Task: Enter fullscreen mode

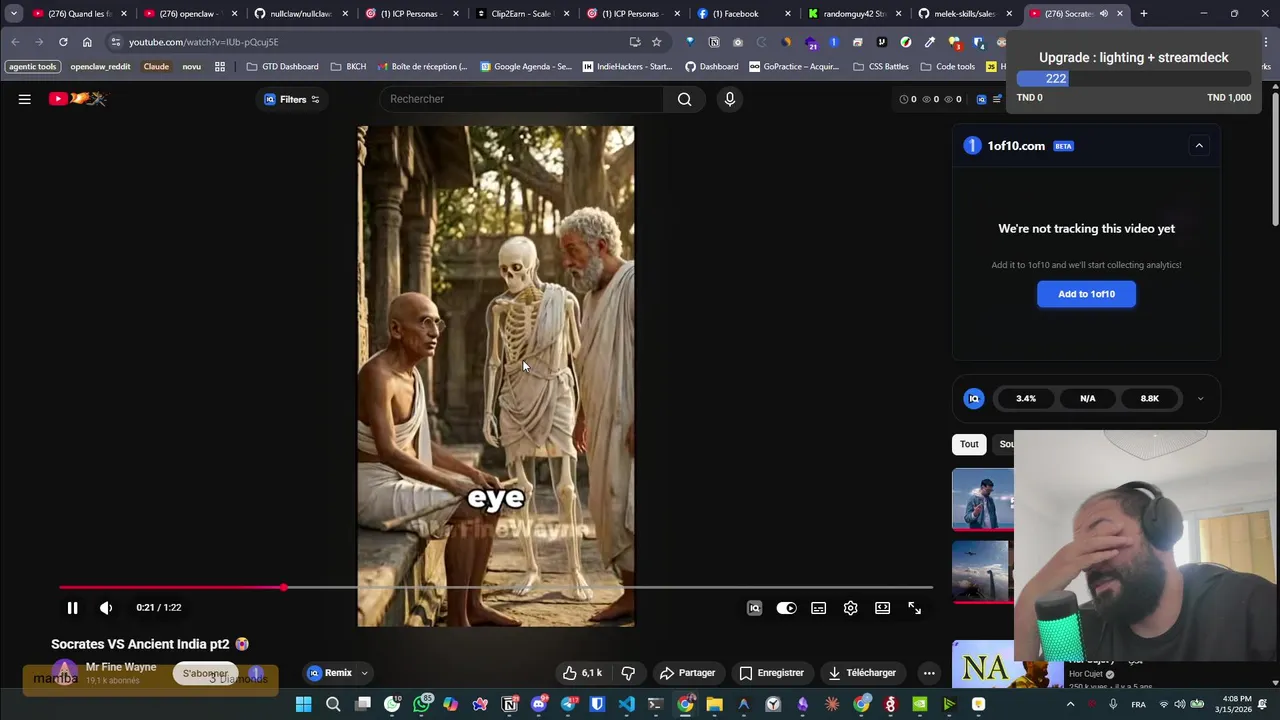Action: coord(915,608)
